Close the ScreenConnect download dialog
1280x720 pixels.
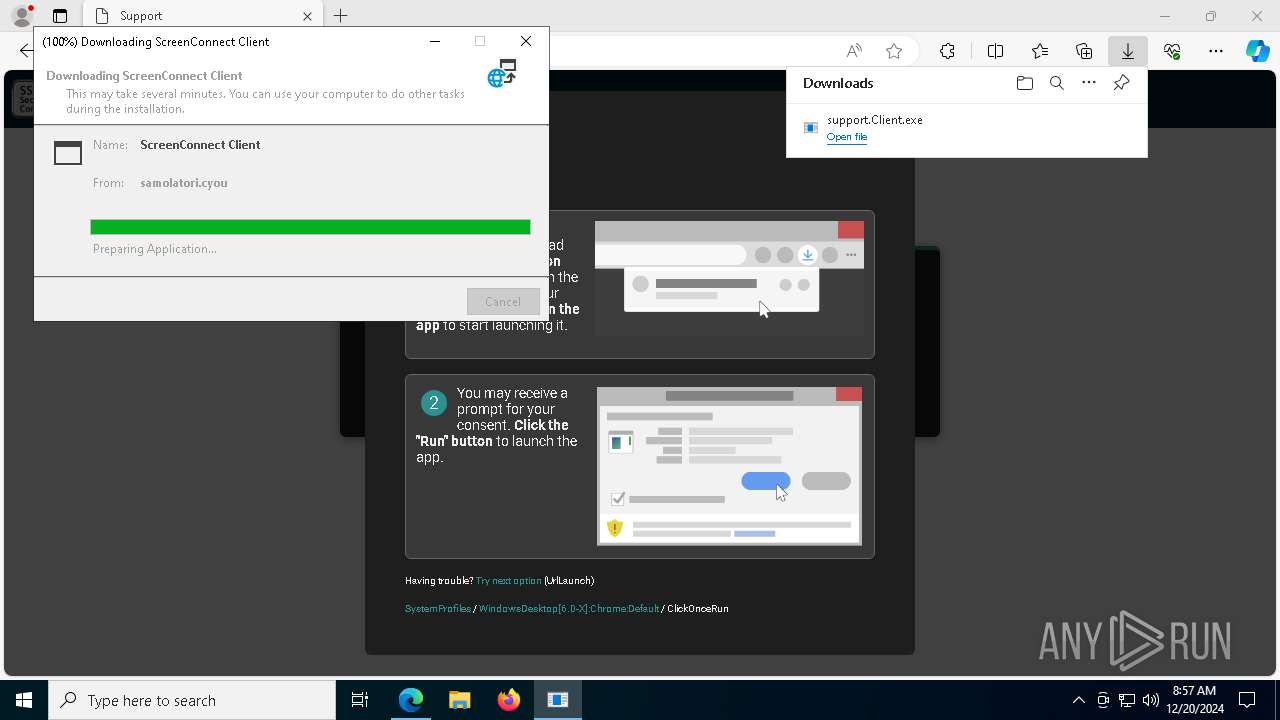coord(526,41)
